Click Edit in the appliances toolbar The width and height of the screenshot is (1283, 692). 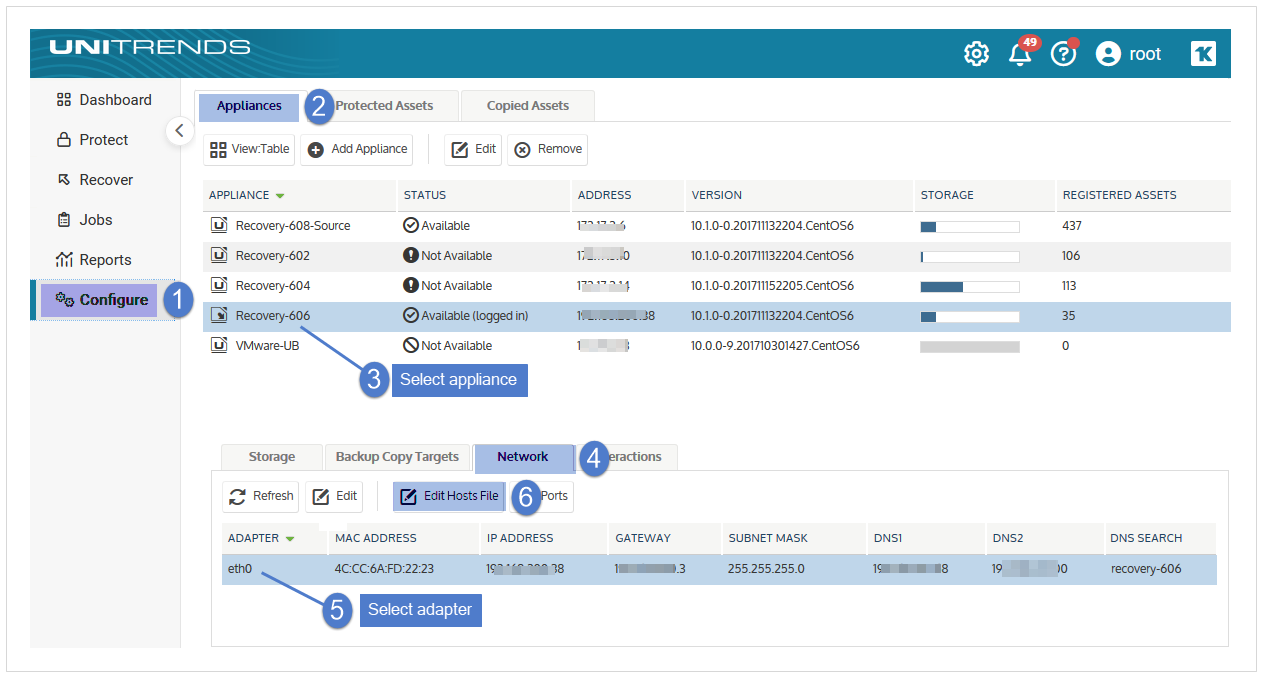473,149
